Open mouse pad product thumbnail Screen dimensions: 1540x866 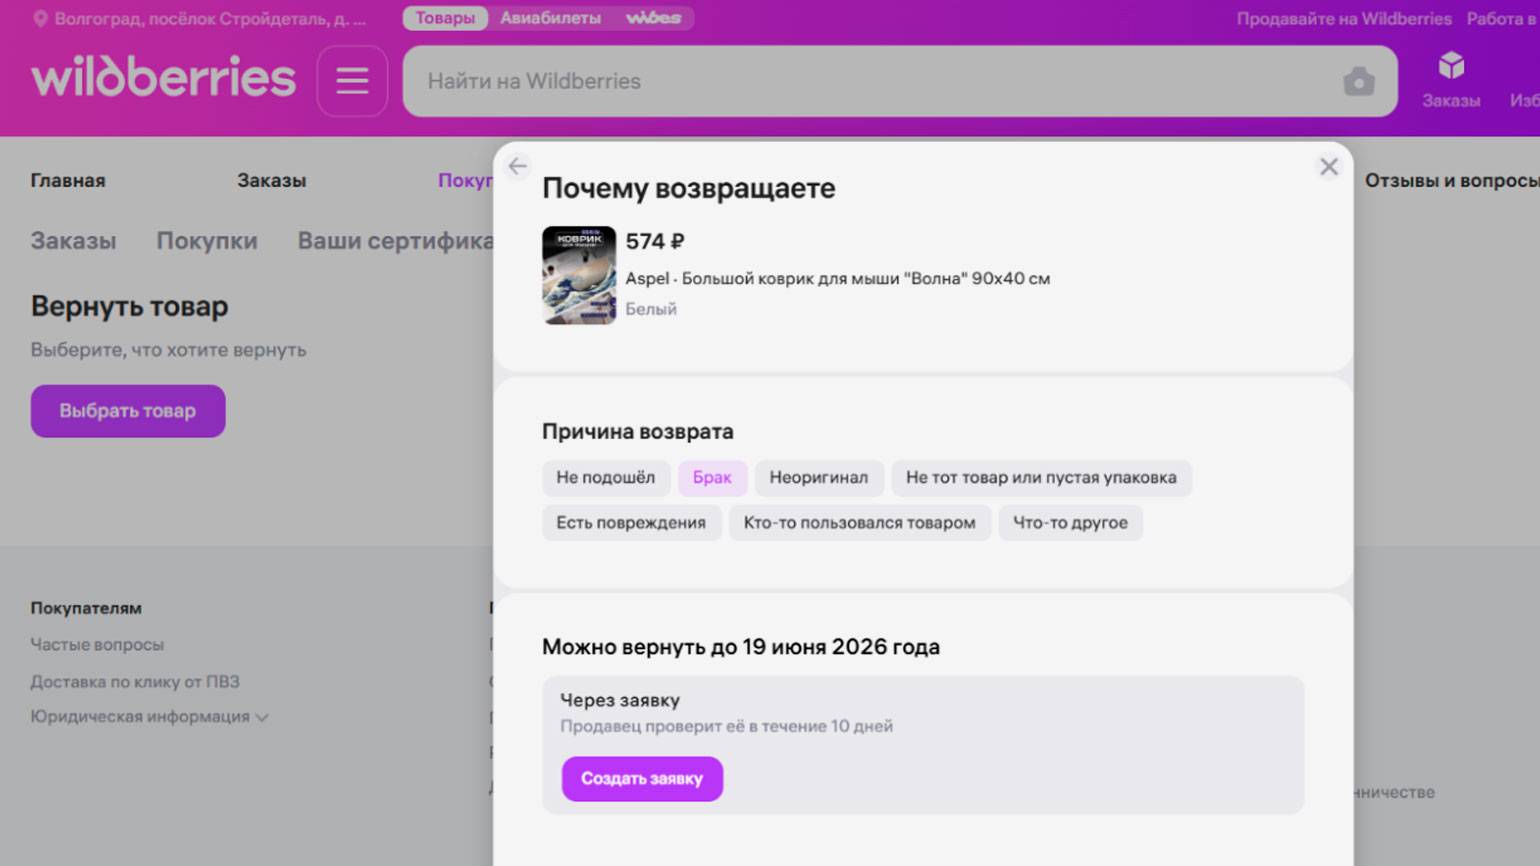pyautogui.click(x=579, y=275)
